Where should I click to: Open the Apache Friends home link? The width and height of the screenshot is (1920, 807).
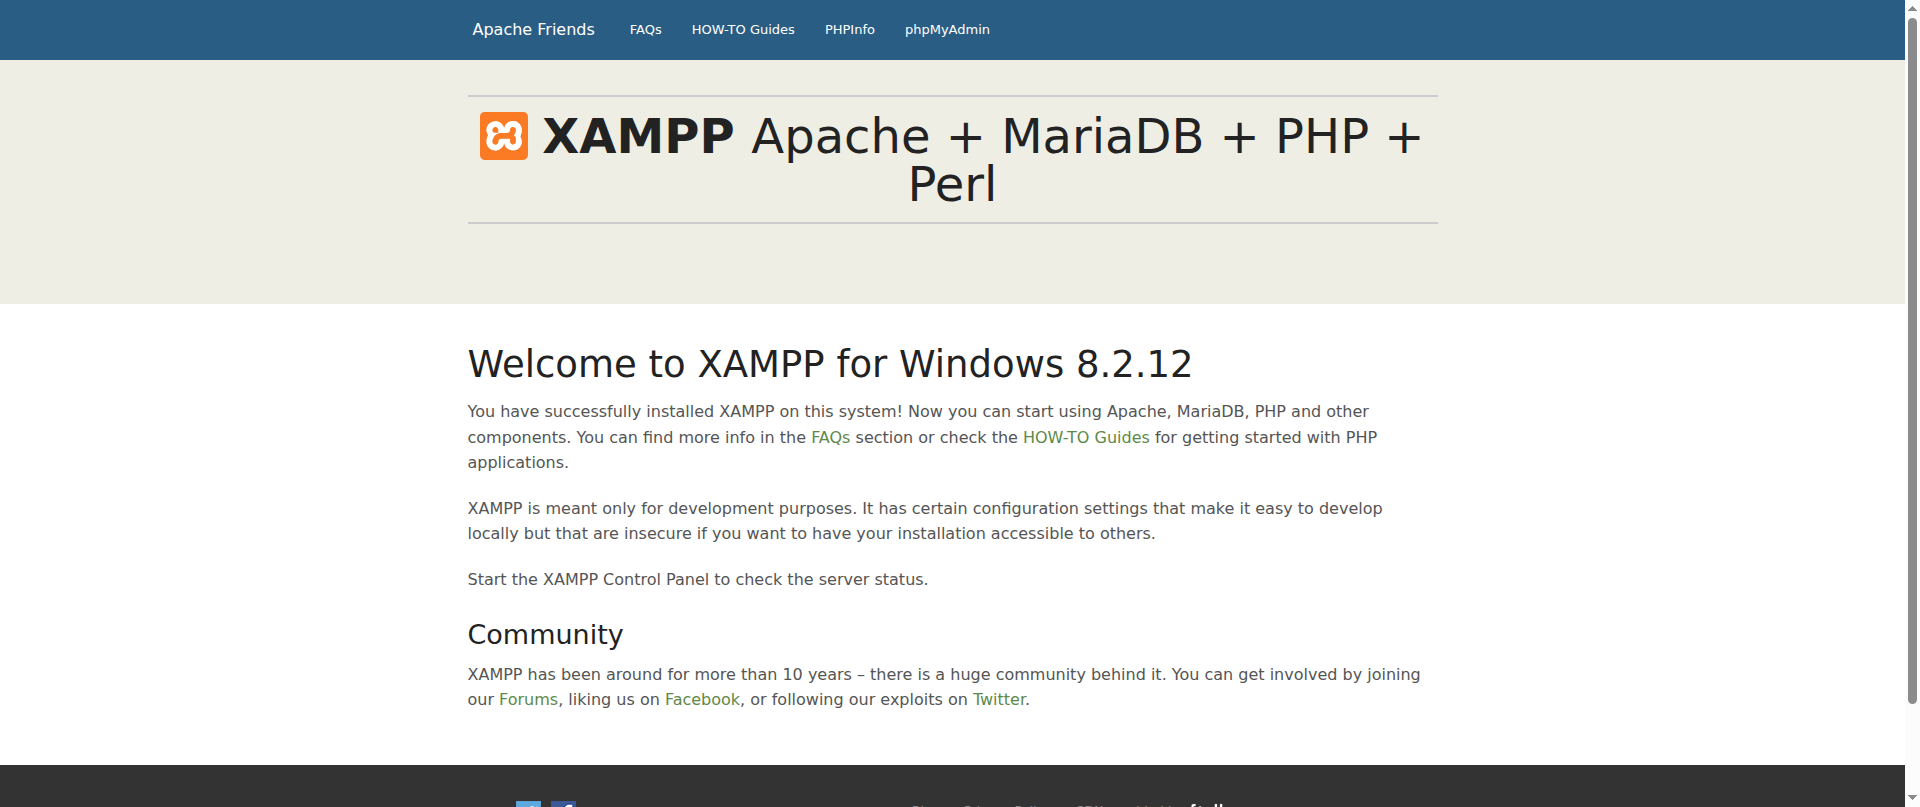coord(533,30)
